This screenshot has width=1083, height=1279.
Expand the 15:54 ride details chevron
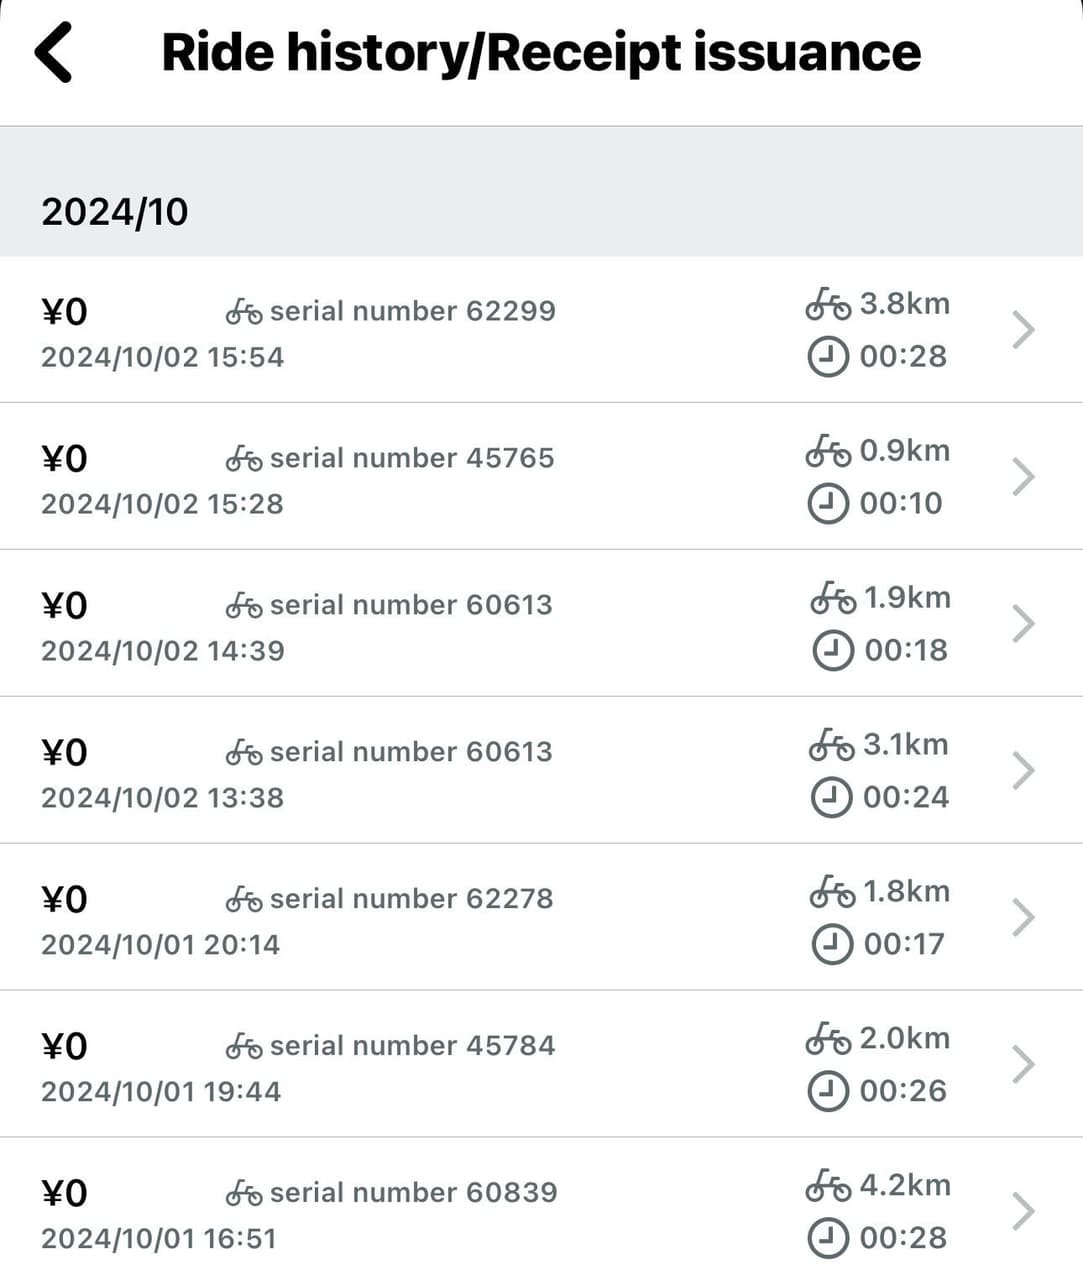1022,330
